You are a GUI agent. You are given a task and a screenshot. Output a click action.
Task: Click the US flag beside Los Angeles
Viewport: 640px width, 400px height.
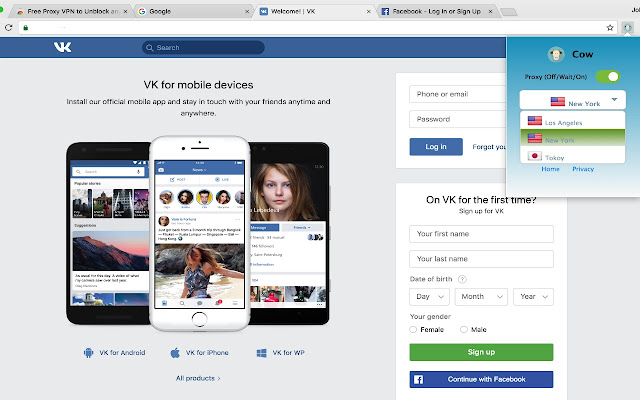(535, 121)
